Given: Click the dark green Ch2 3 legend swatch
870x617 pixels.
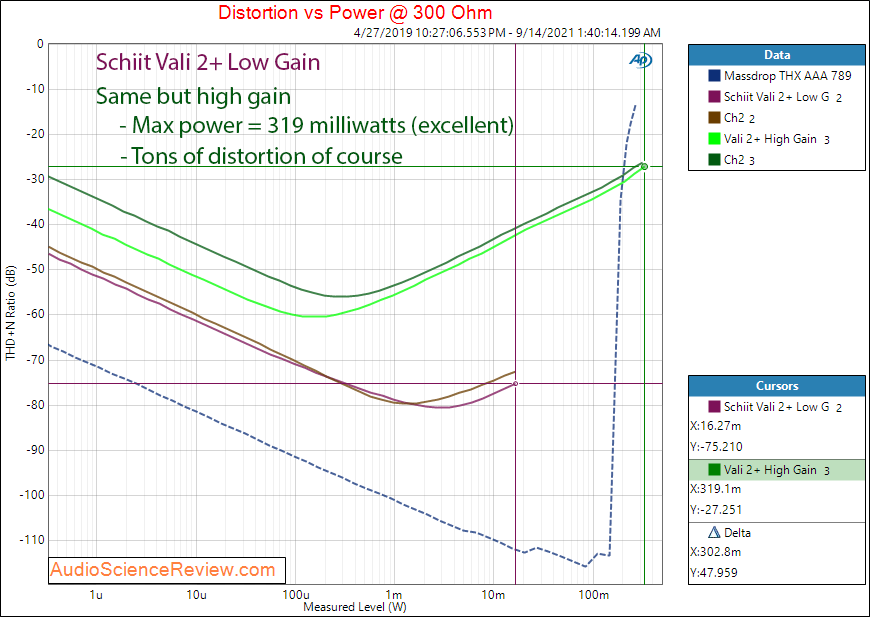Looking at the screenshot, I should coord(714,160).
